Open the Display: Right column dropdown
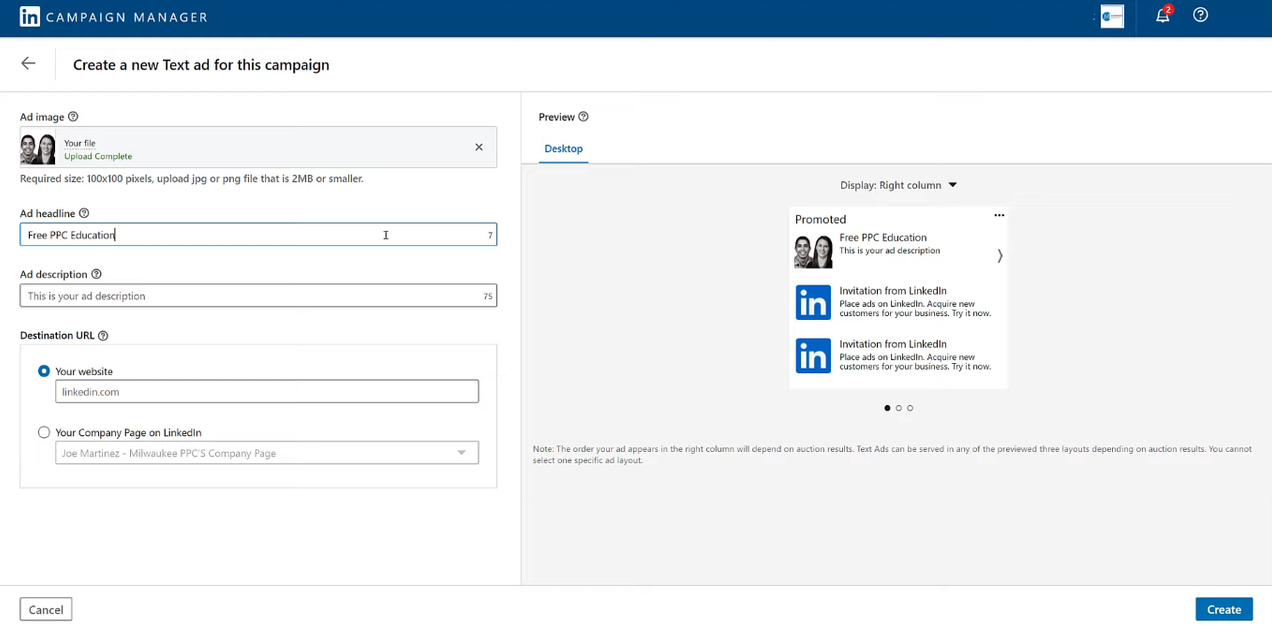 click(x=898, y=185)
